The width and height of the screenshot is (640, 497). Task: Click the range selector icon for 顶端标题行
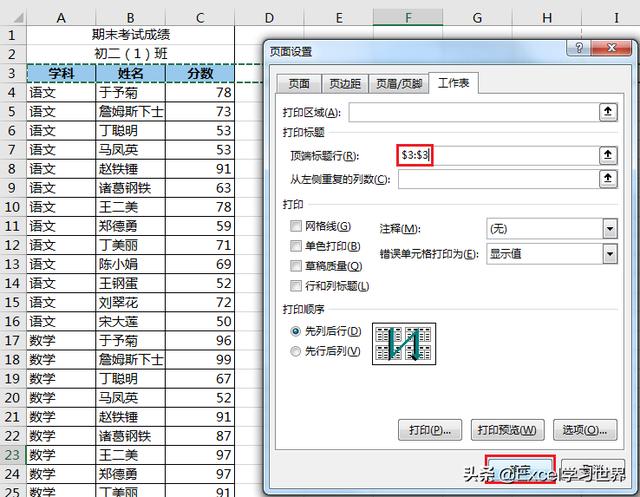pyautogui.click(x=608, y=155)
